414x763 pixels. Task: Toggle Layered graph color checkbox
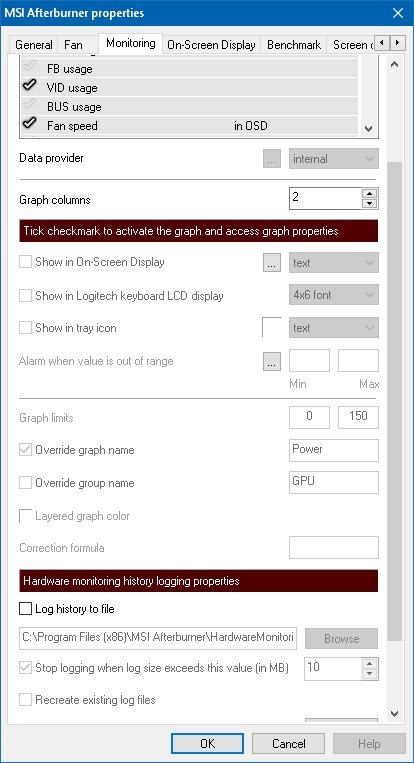pyautogui.click(x=25, y=516)
